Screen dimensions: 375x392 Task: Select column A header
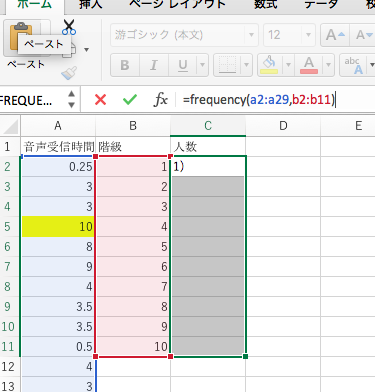[58, 126]
